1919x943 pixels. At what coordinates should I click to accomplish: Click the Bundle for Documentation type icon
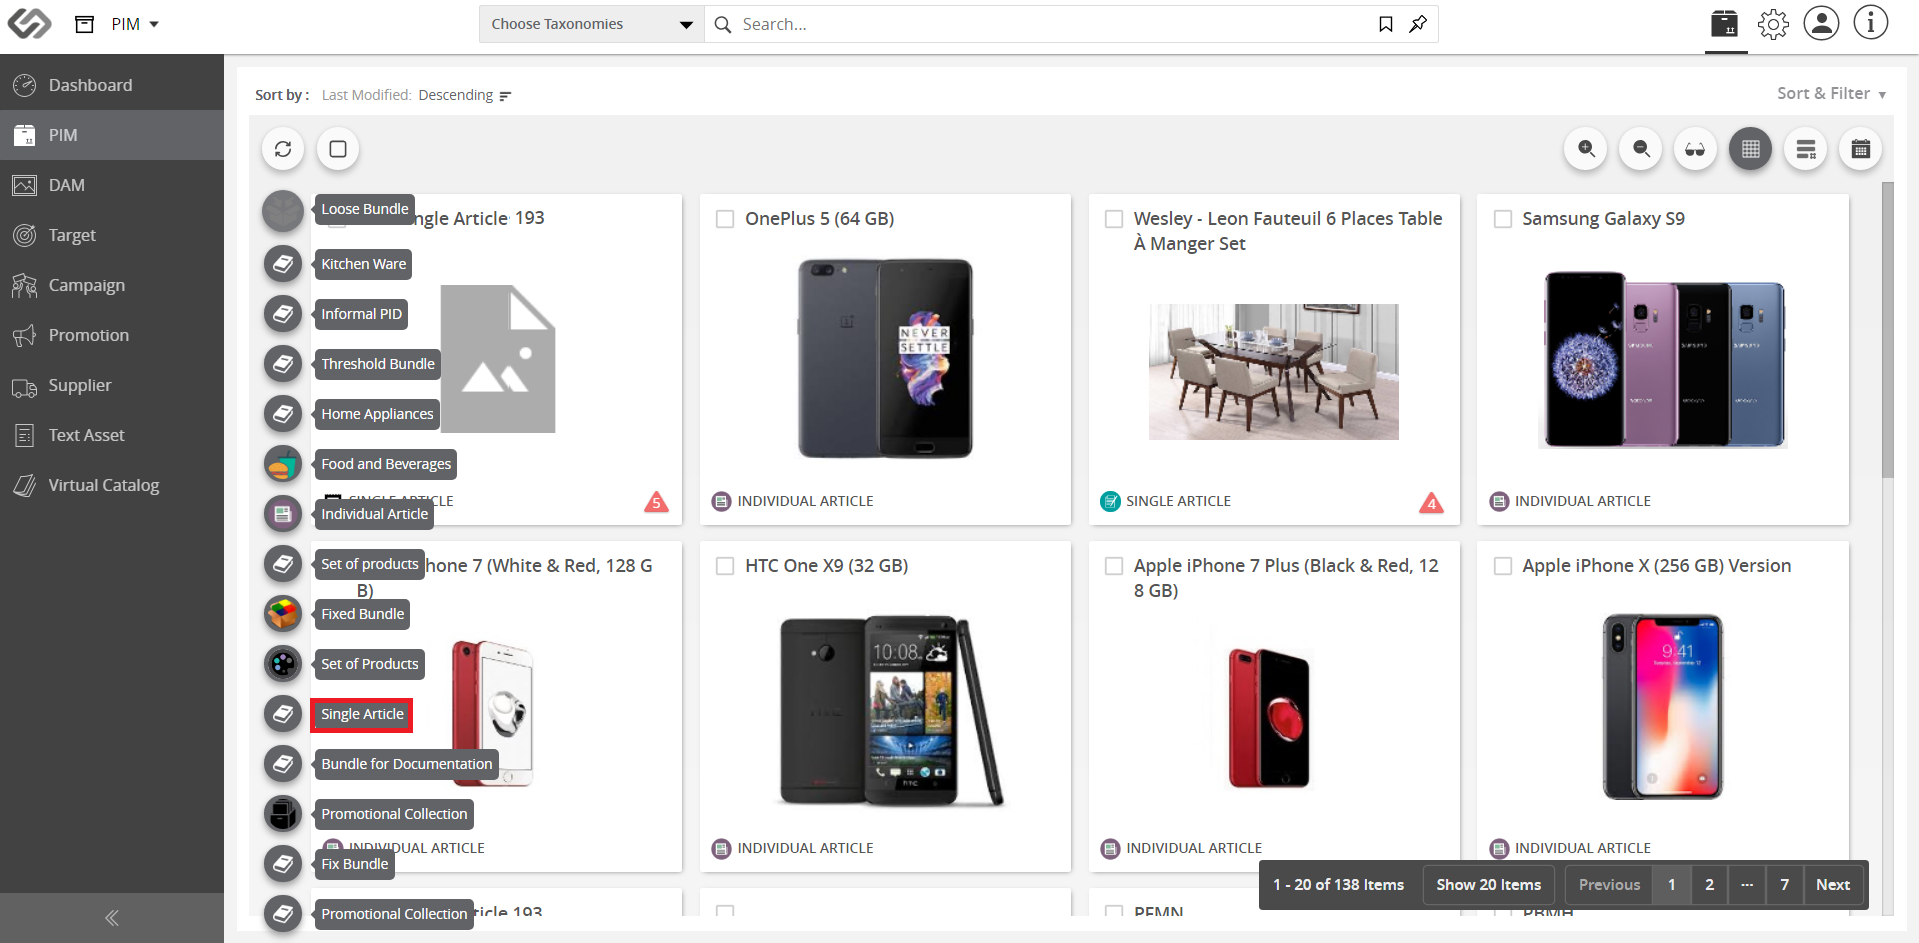tap(283, 764)
